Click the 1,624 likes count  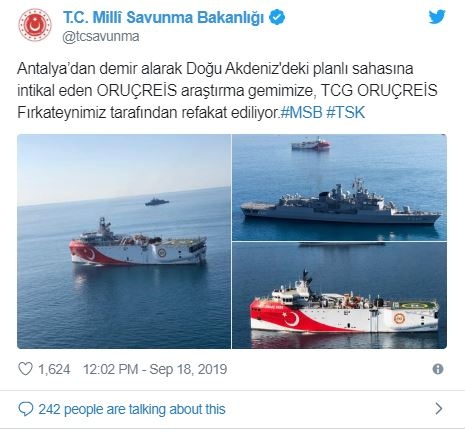tap(54, 369)
